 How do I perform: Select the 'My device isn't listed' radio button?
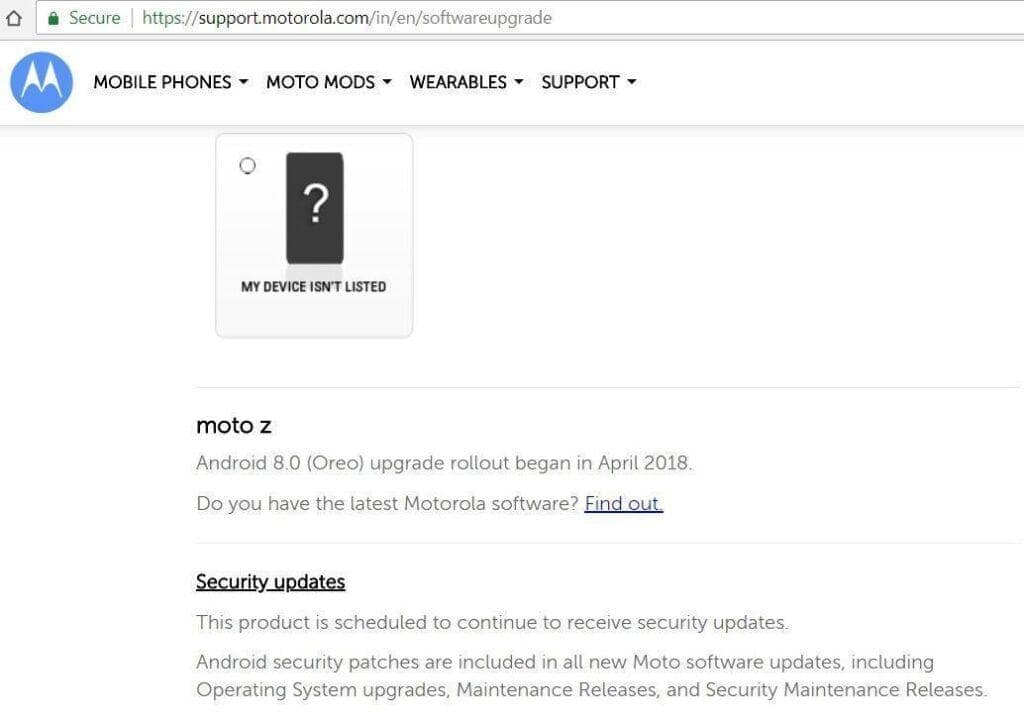tap(248, 166)
